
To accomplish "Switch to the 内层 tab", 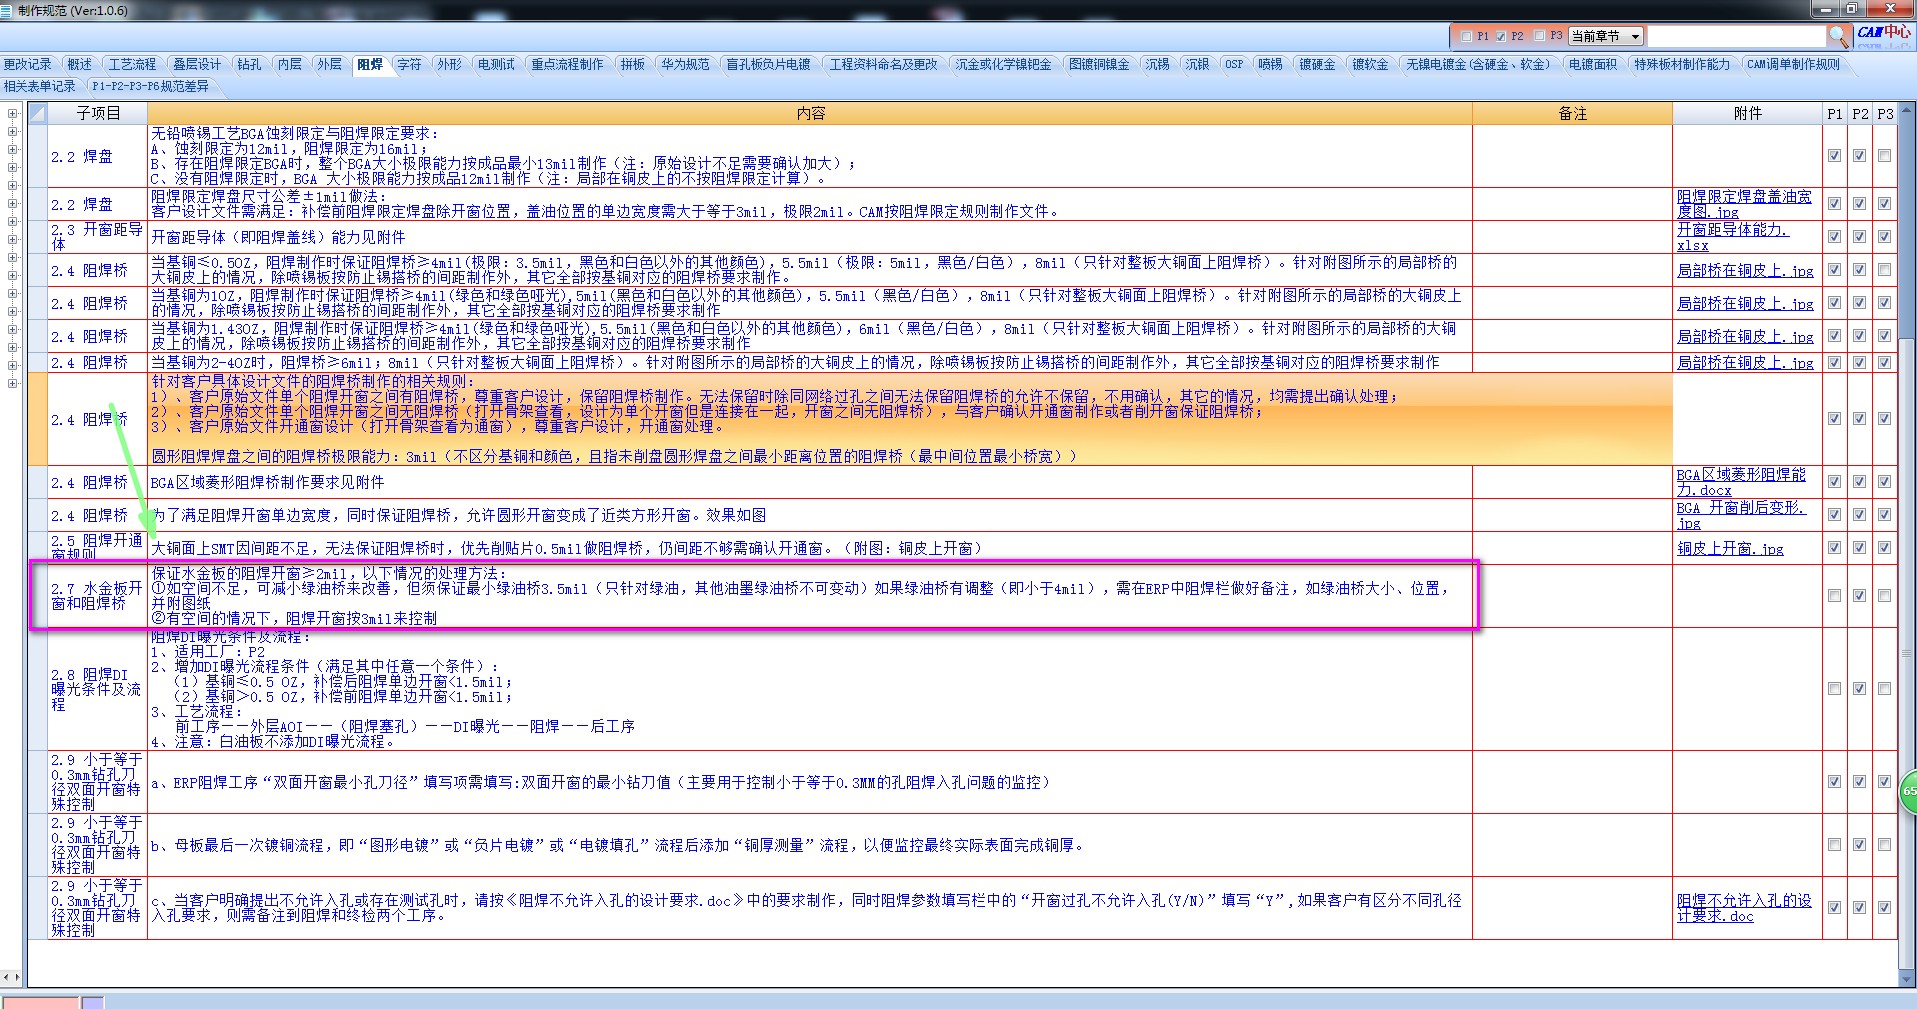I will coord(290,64).
